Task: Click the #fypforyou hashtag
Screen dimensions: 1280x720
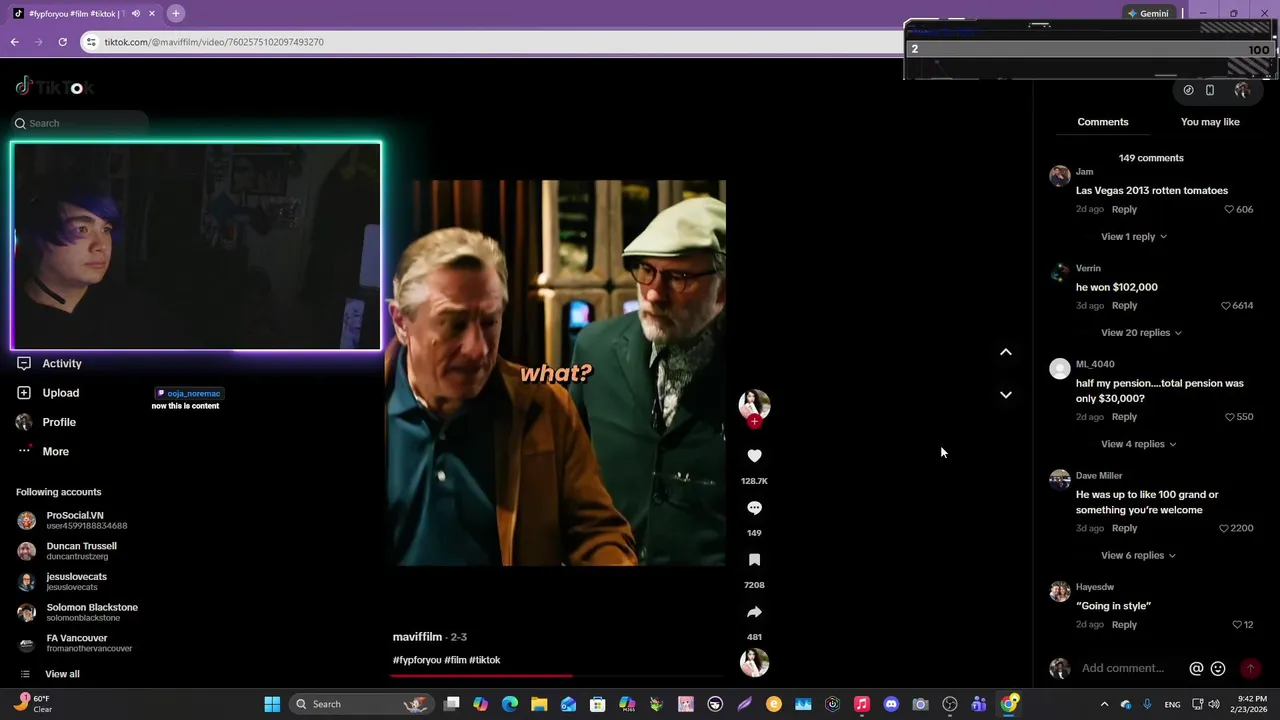Action: tap(417, 660)
